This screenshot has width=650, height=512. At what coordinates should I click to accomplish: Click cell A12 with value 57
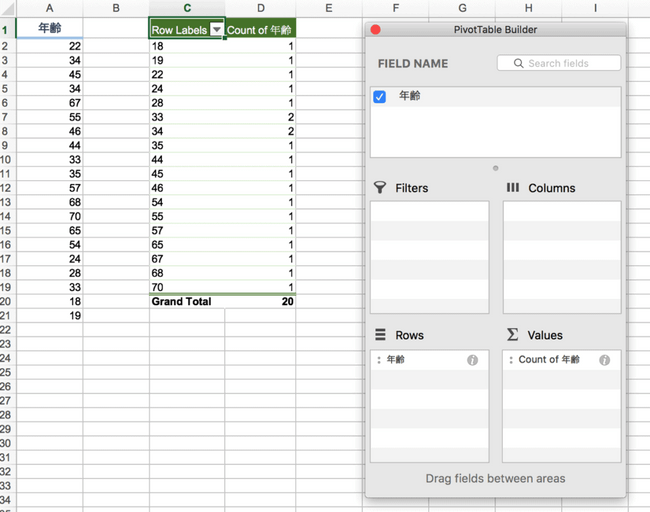tap(49, 188)
